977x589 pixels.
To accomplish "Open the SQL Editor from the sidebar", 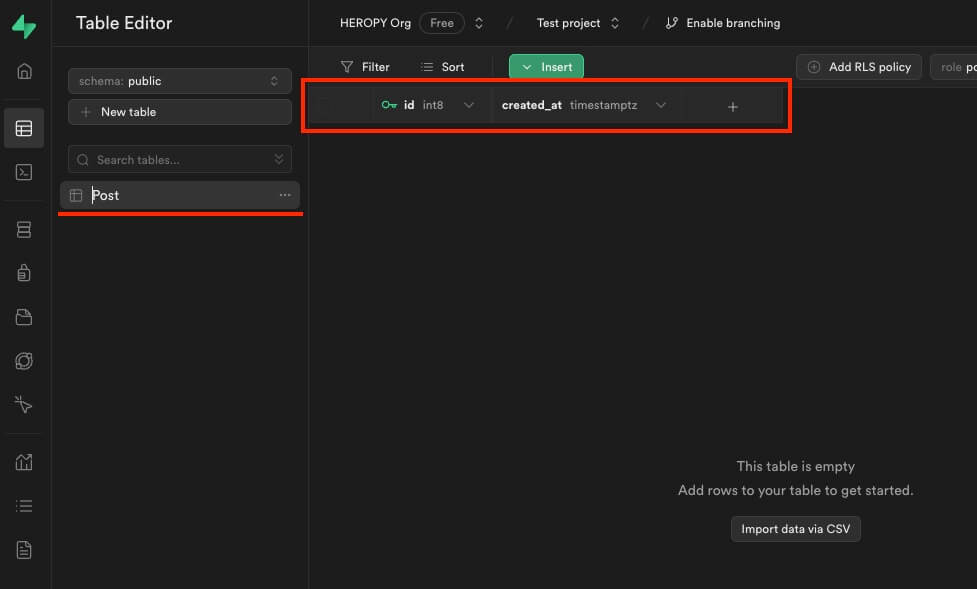I will point(24,172).
